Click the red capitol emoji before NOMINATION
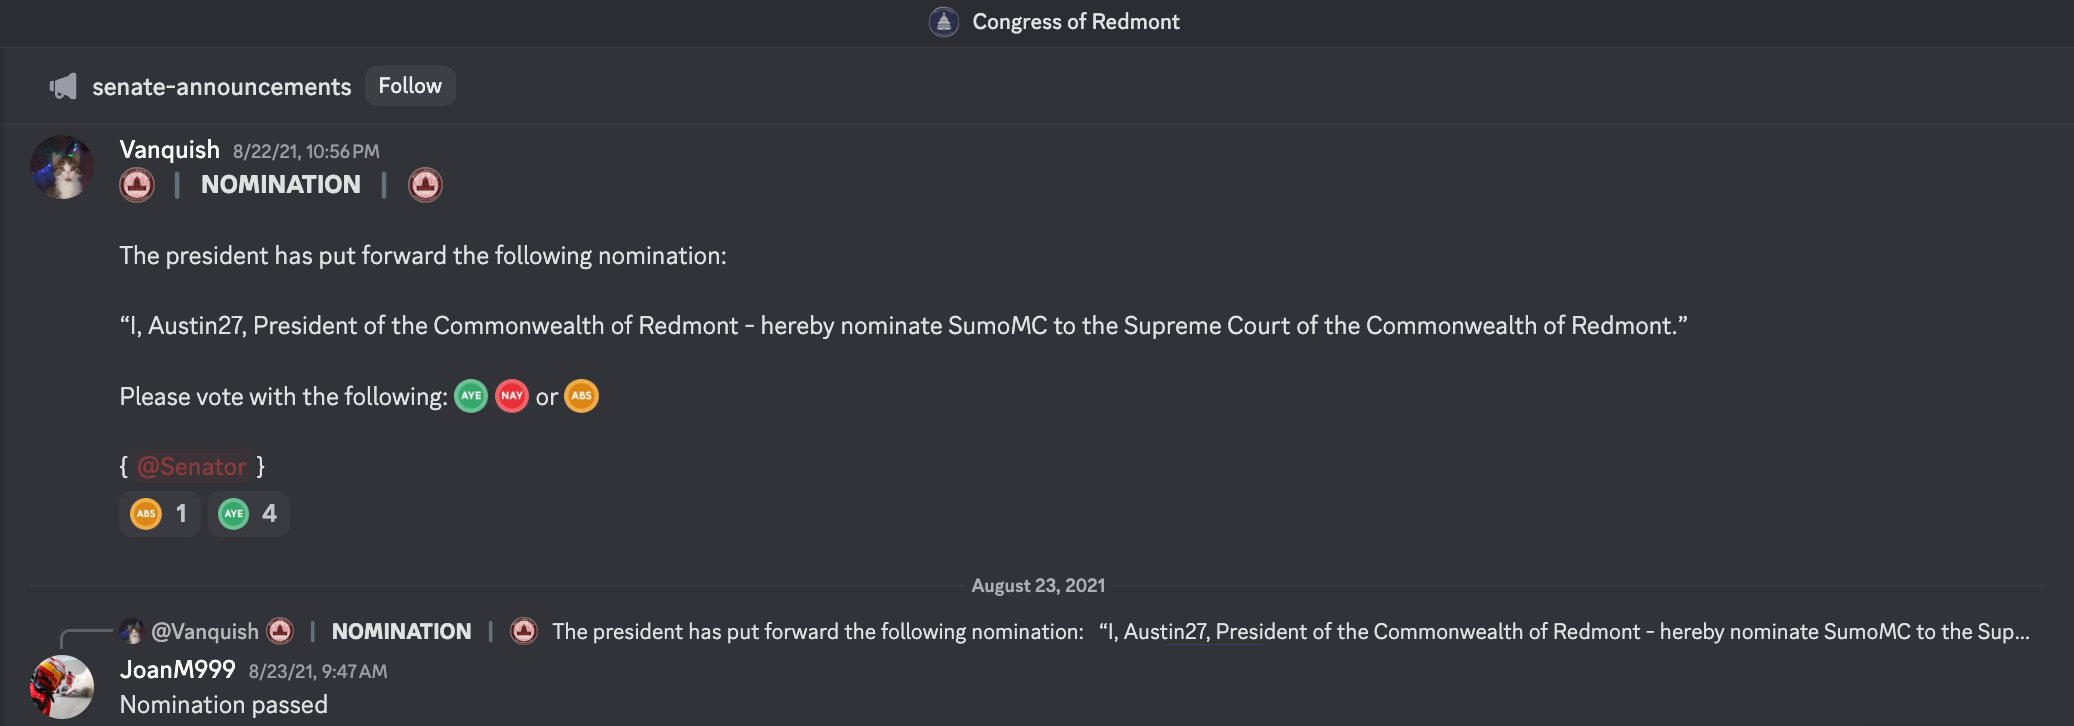The width and height of the screenshot is (2074, 726). coord(137,185)
